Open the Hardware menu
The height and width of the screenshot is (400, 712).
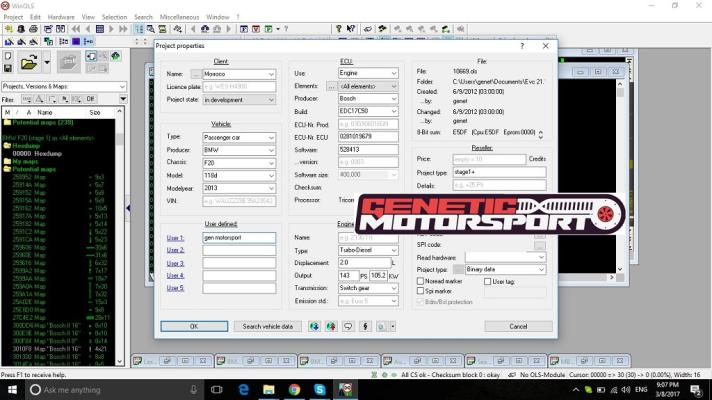(61, 17)
